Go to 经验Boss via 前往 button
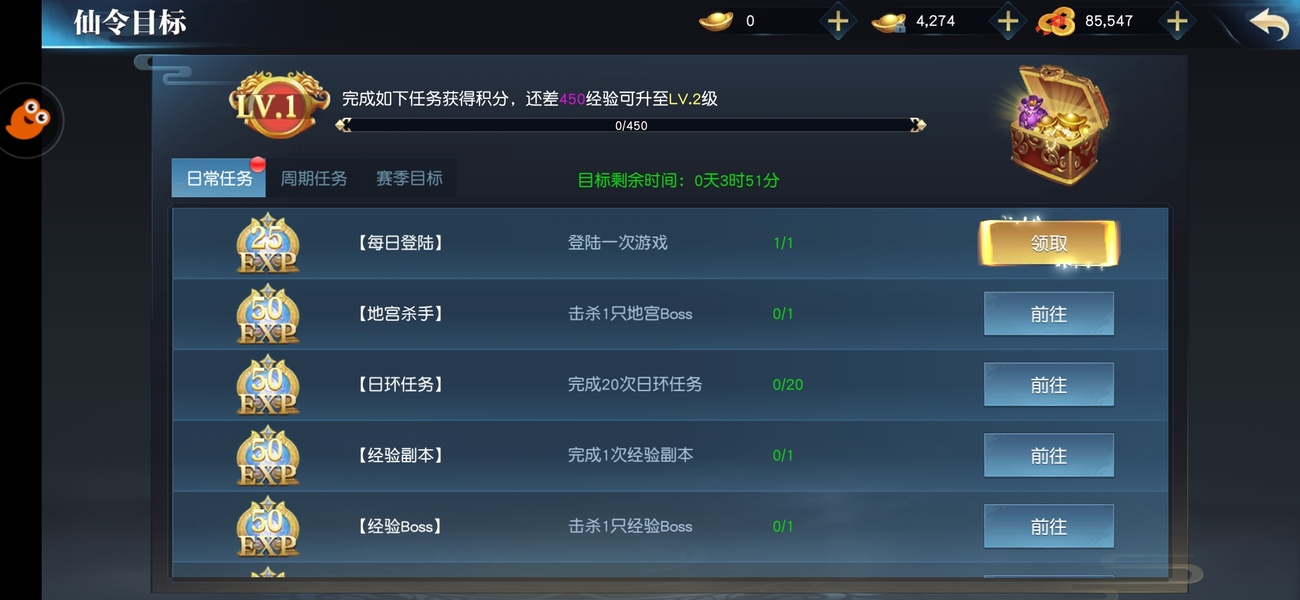 (x=1048, y=527)
